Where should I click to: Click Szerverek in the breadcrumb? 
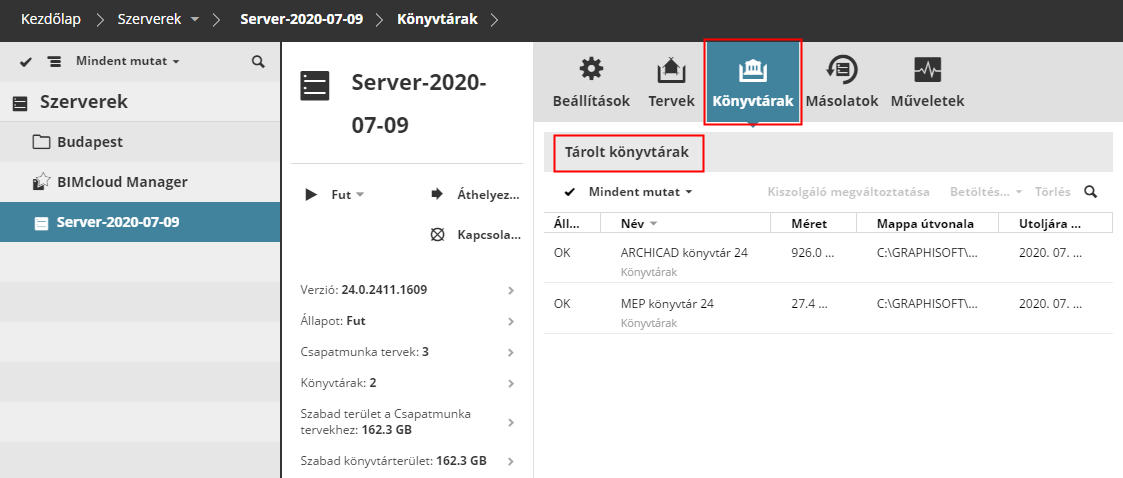(x=150, y=19)
